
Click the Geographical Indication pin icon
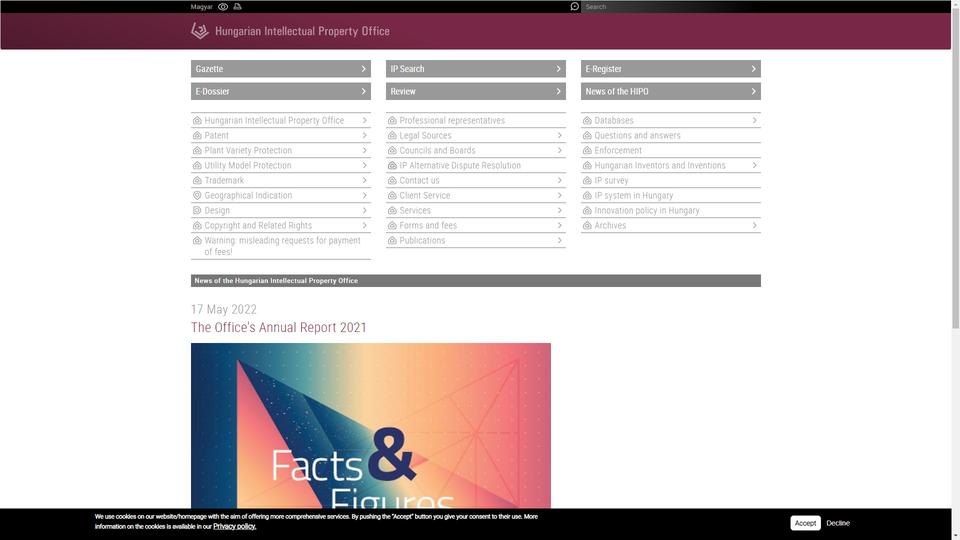coord(197,195)
